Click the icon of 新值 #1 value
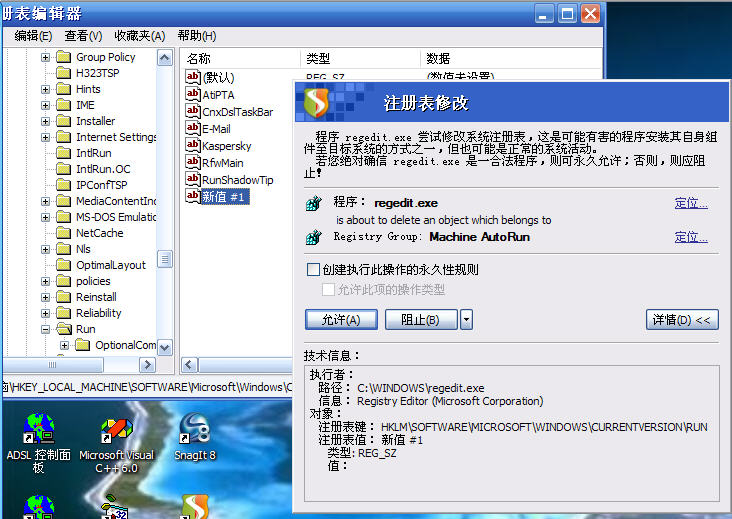This screenshot has height=519, width=732. [x=193, y=196]
